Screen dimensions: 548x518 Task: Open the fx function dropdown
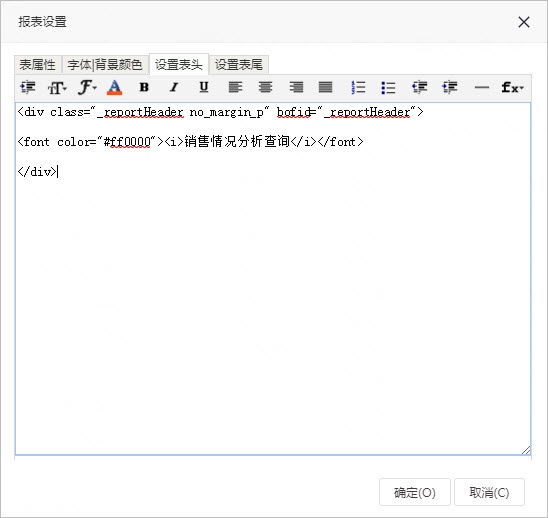click(x=512, y=87)
